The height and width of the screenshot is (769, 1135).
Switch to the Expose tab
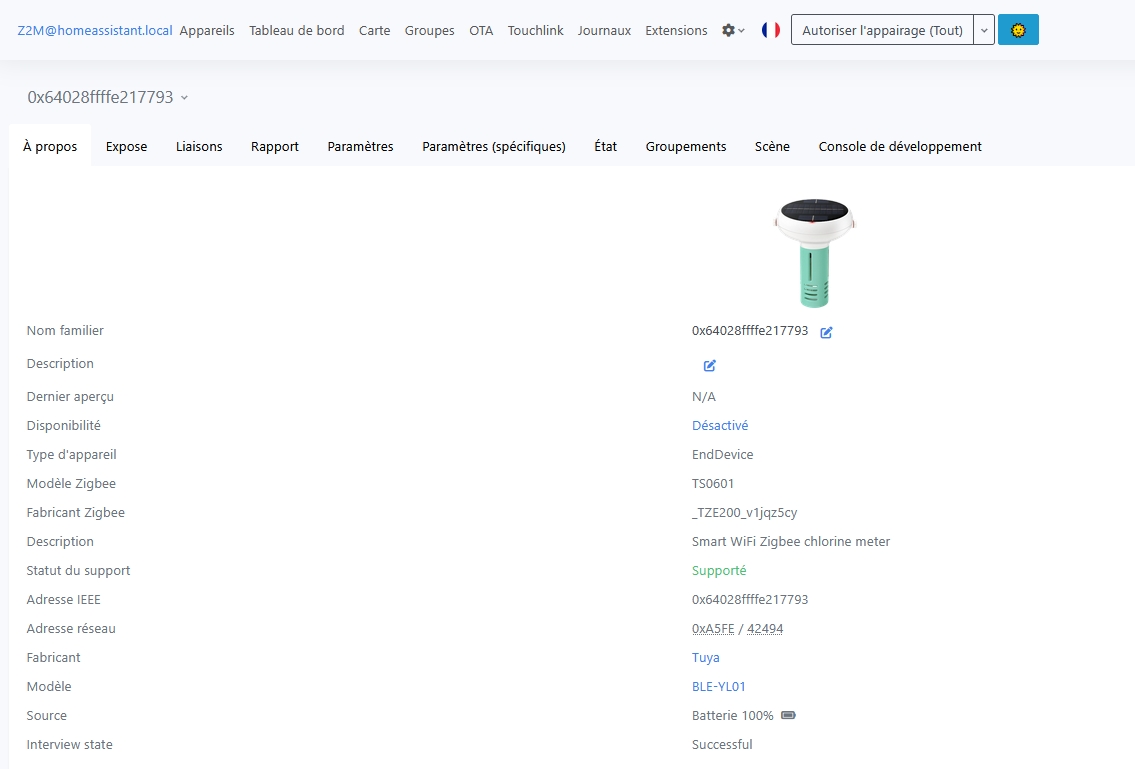pos(126,146)
